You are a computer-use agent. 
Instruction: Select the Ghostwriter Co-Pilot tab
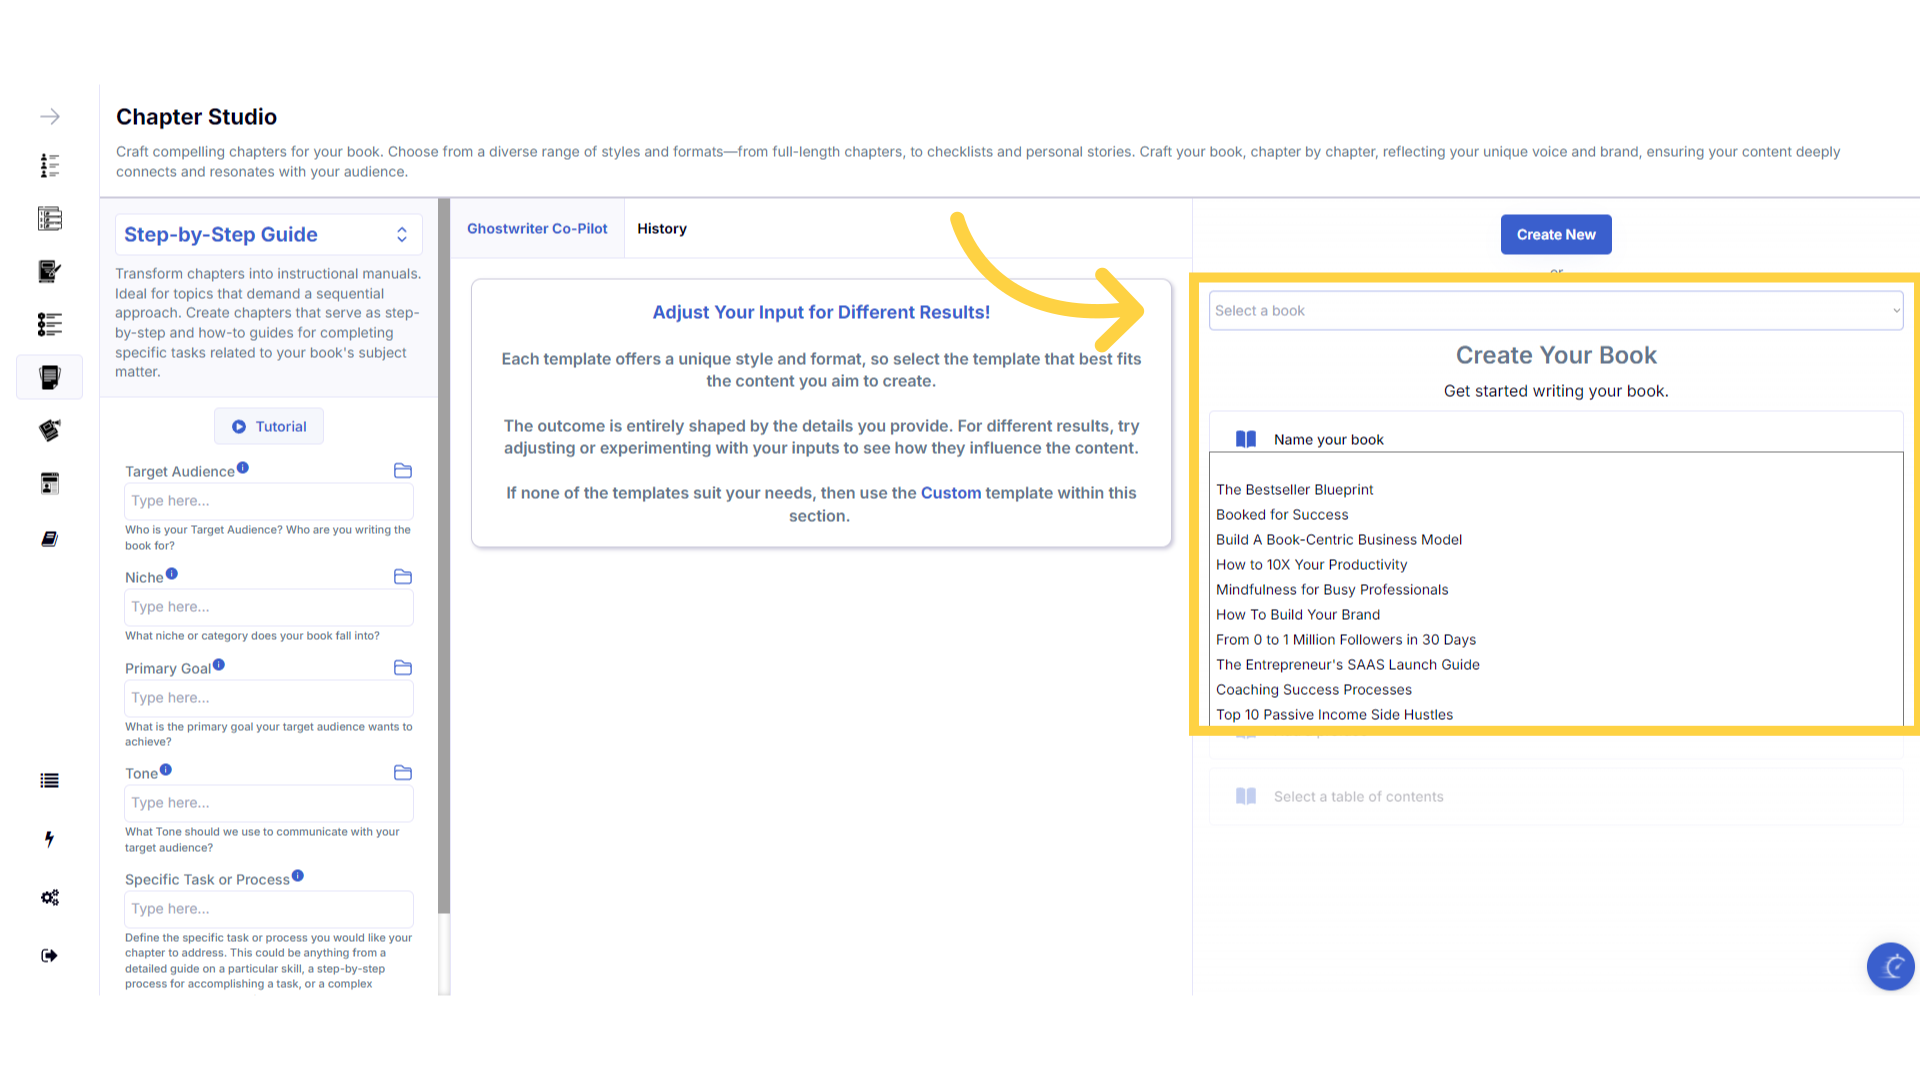(537, 229)
